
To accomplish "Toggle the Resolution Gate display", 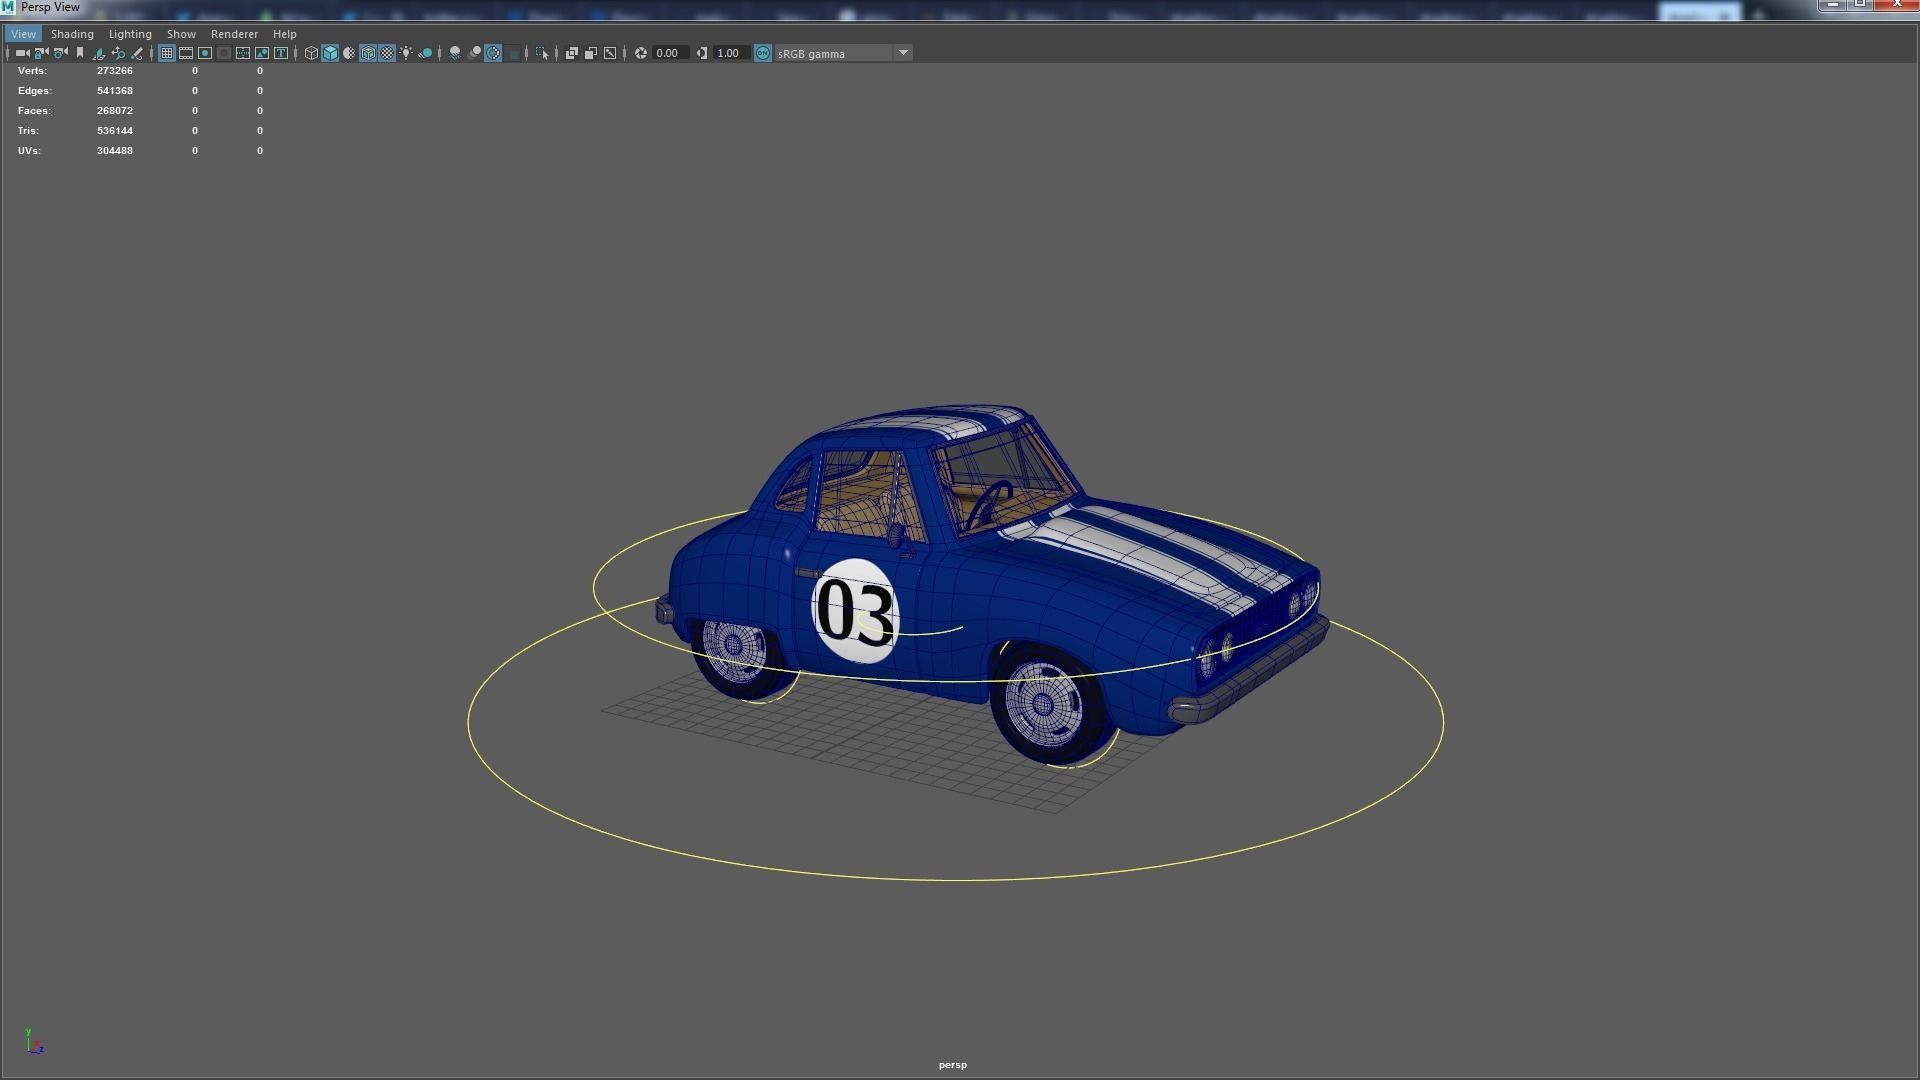I will click(205, 53).
